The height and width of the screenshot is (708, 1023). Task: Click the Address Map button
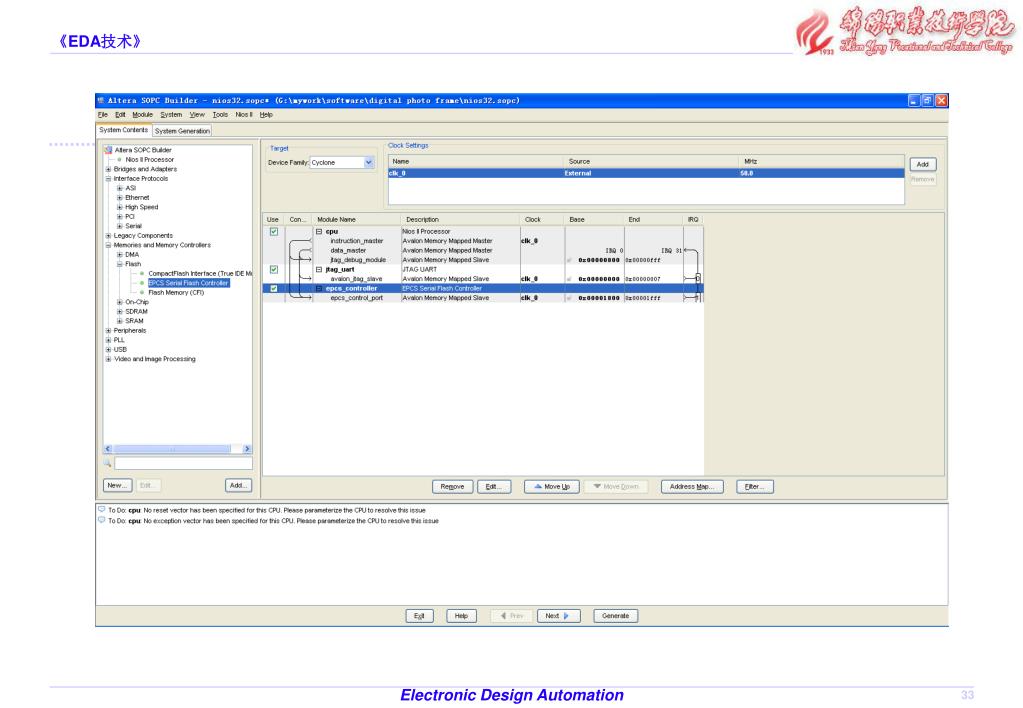pyautogui.click(x=692, y=487)
